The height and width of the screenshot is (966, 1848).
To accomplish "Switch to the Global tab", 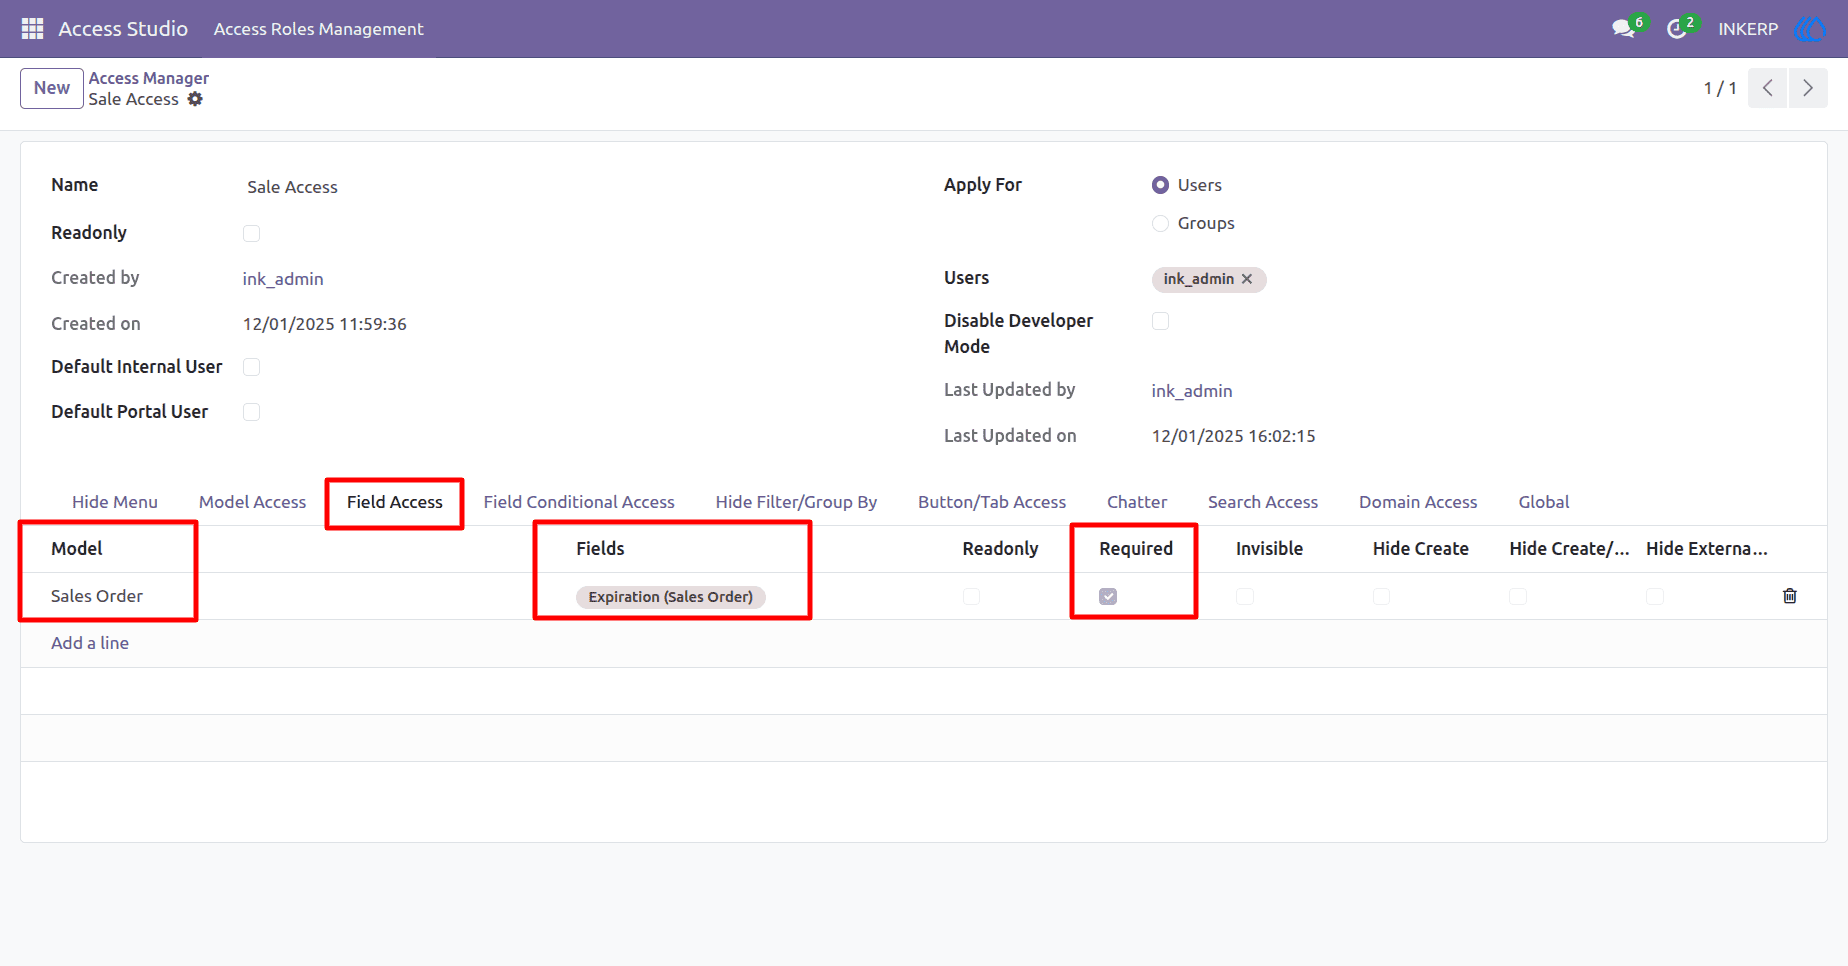I will point(1544,502).
